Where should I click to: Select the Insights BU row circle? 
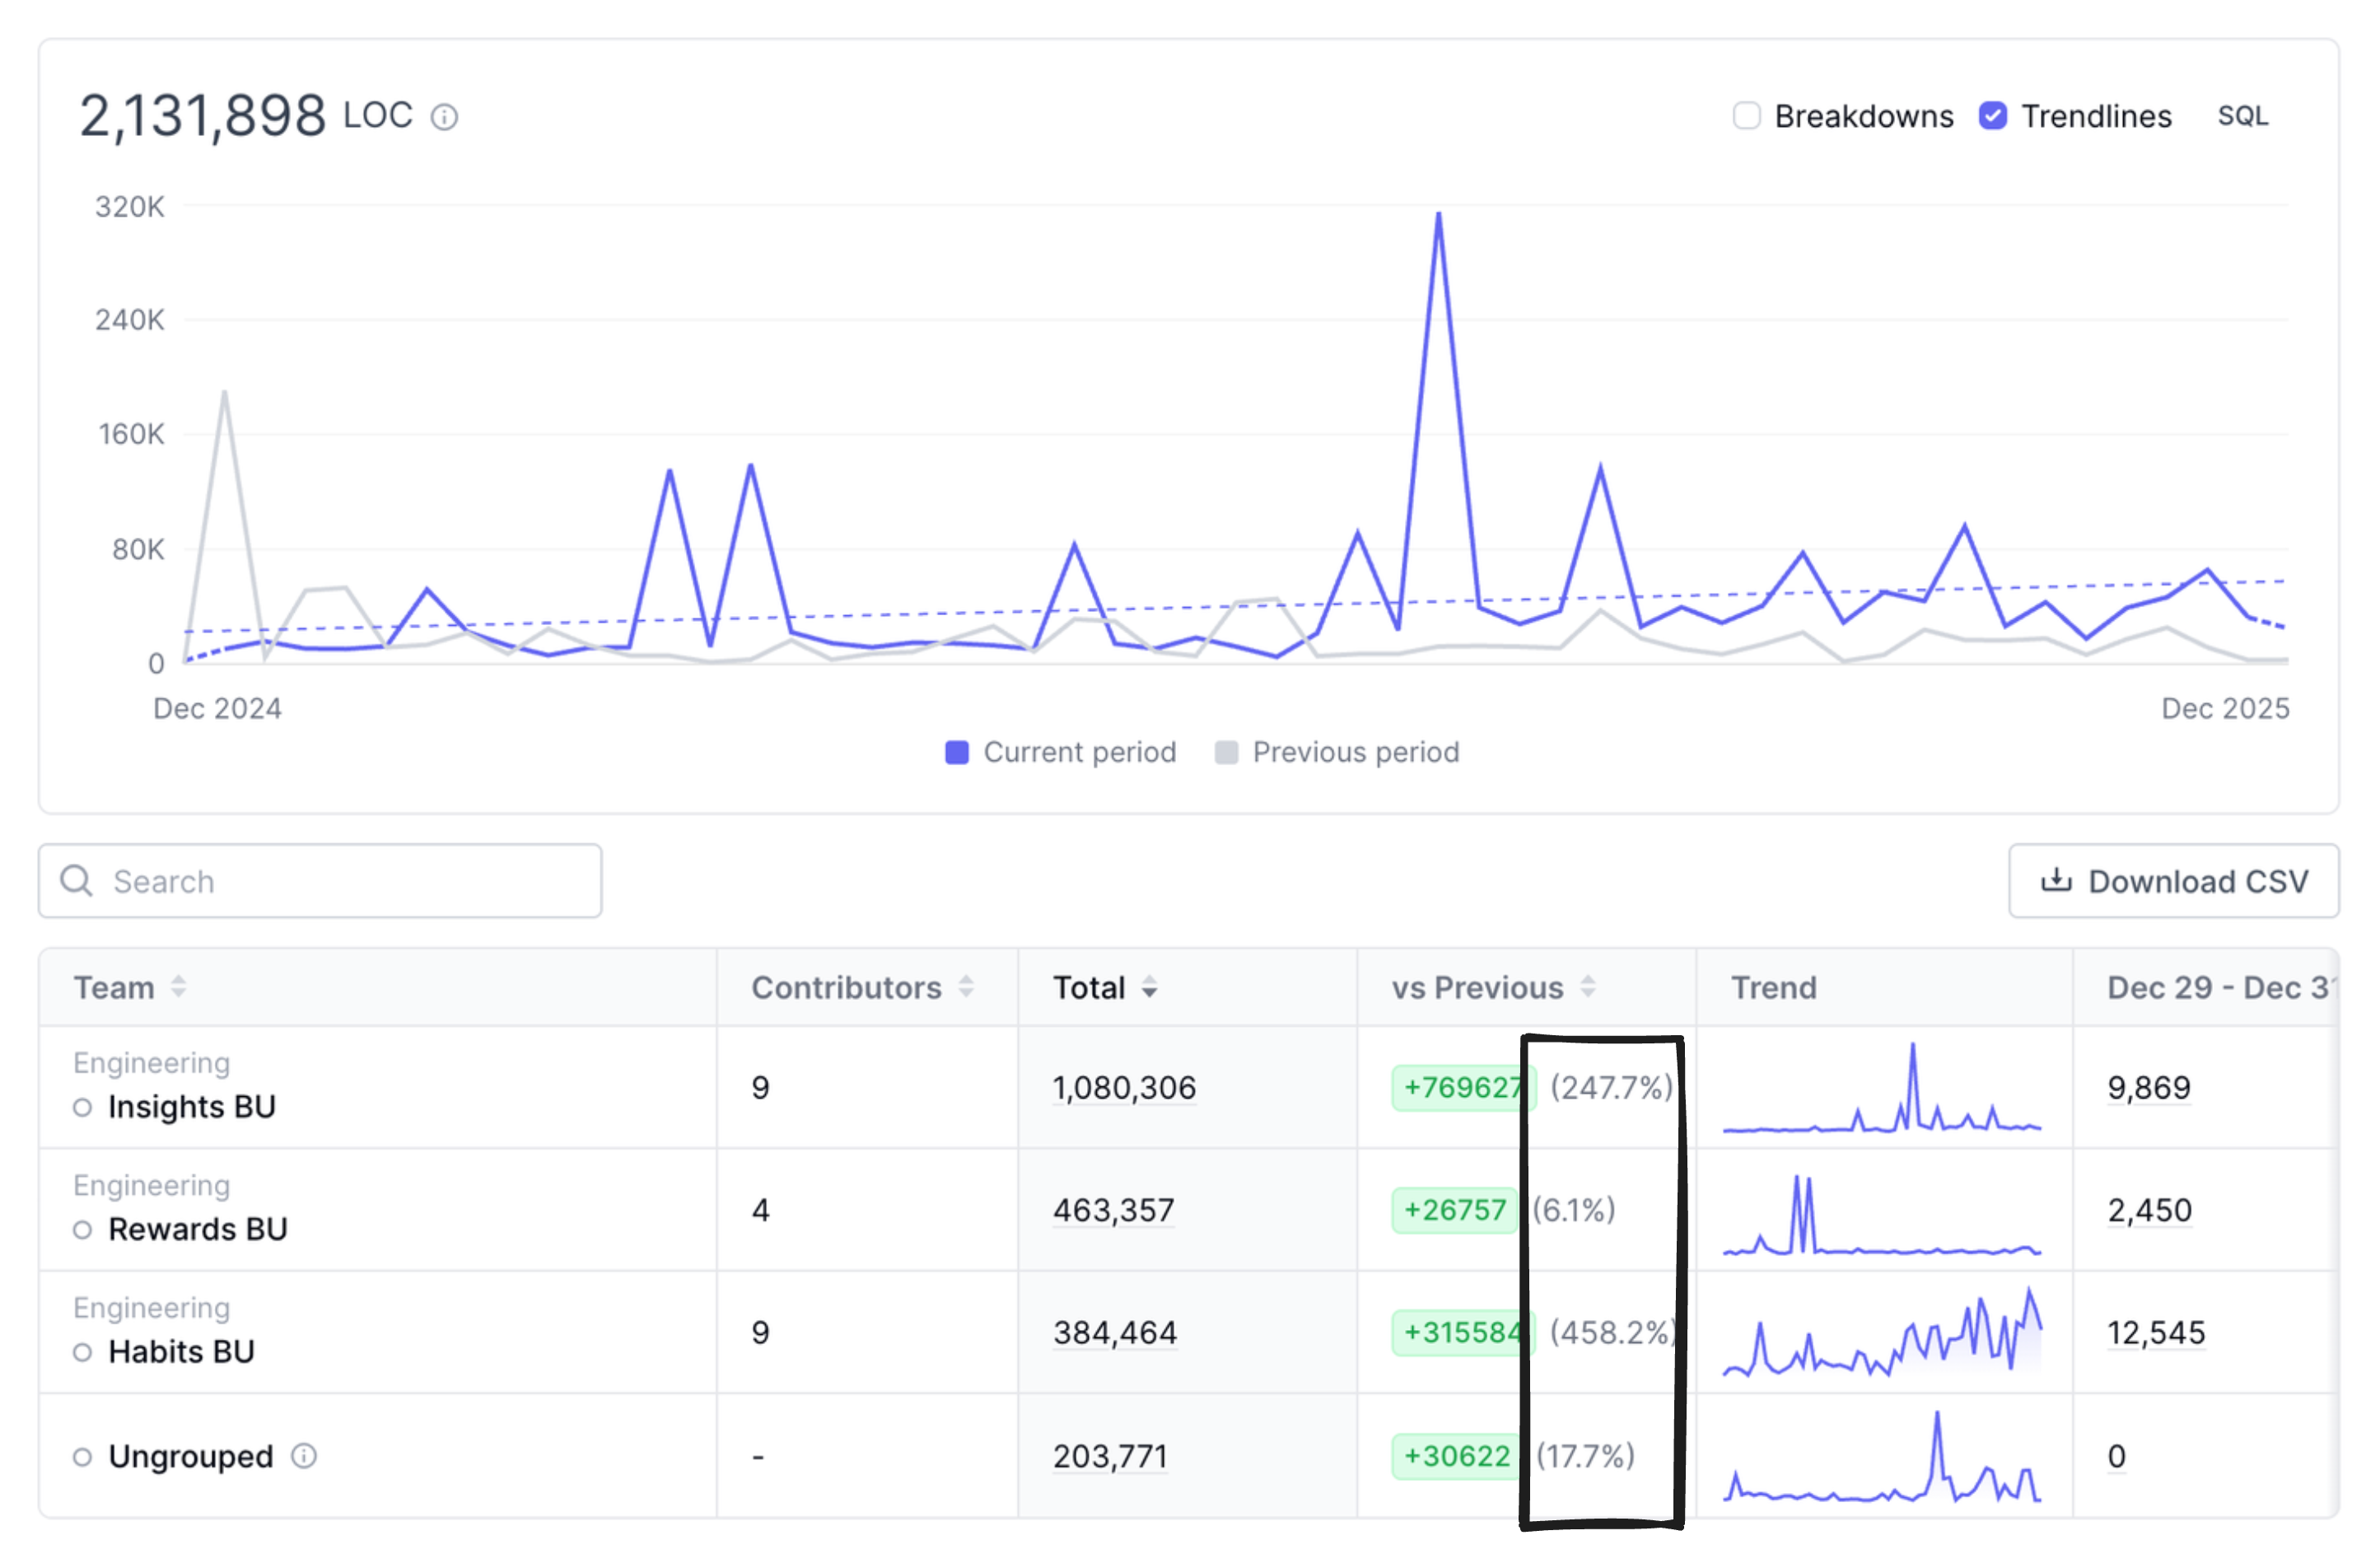(83, 1107)
